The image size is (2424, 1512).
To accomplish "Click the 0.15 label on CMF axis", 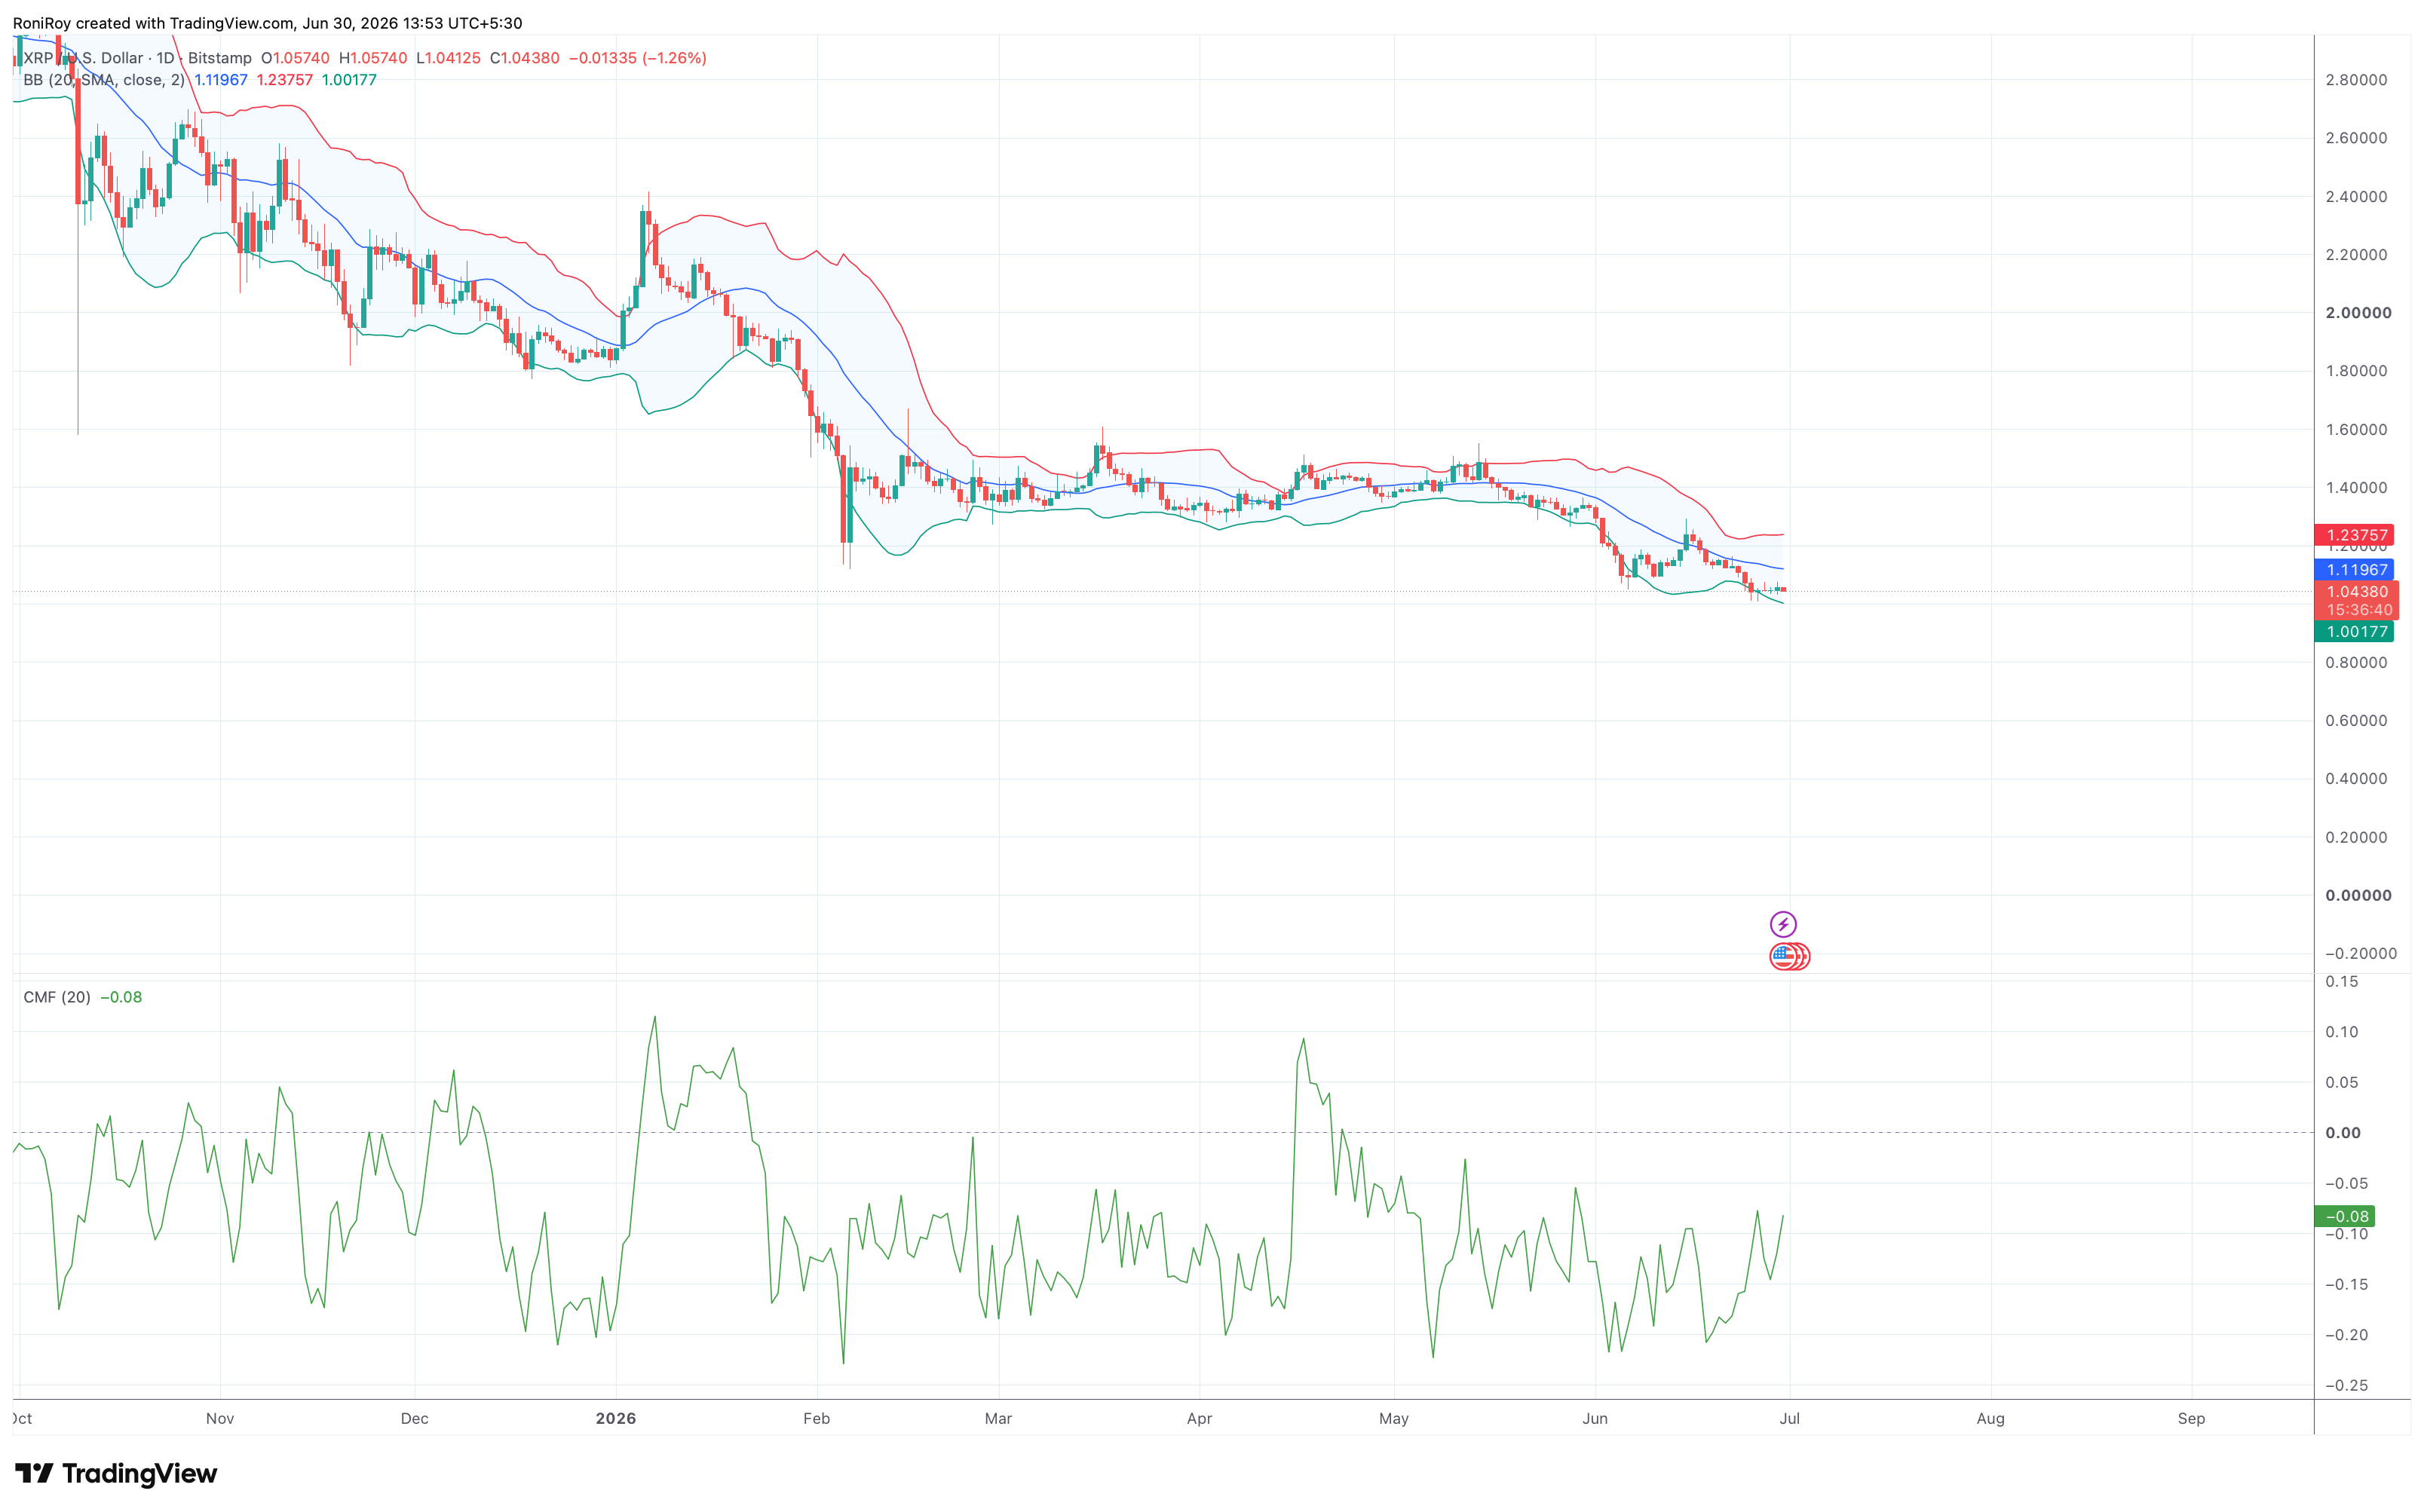I will (2342, 981).
